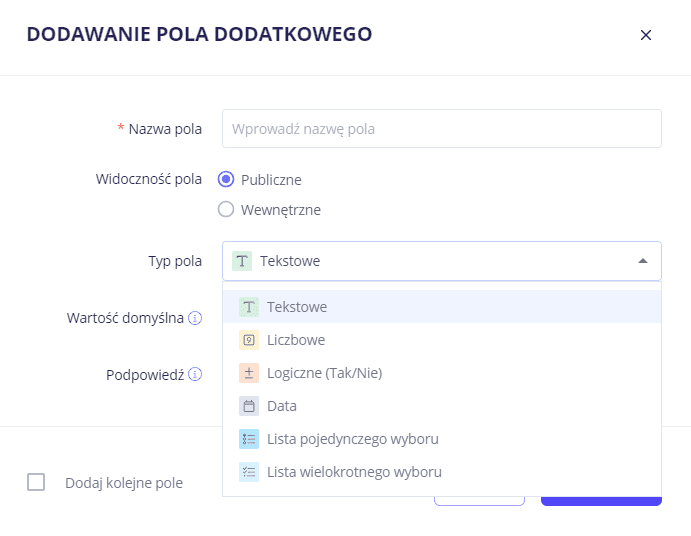Image resolution: width=691 pixels, height=536 pixels.
Task: Click the blue list icon for single choice
Action: click(249, 439)
